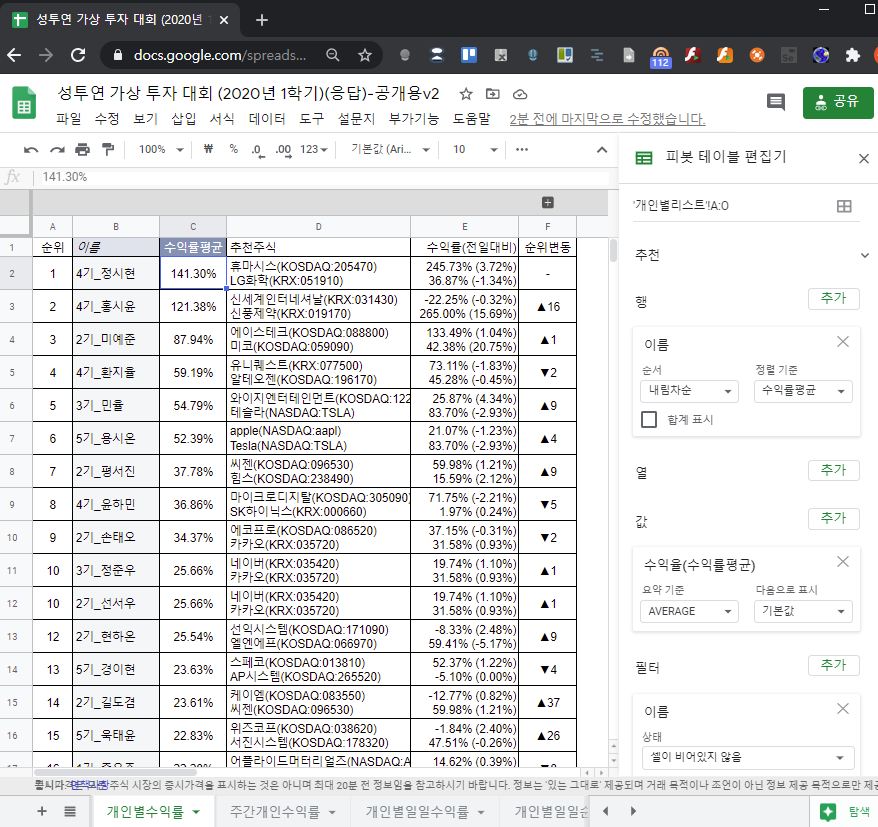Viewport: 878px width, 827px height.
Task: Open the 수정 menu
Action: click(x=106, y=119)
